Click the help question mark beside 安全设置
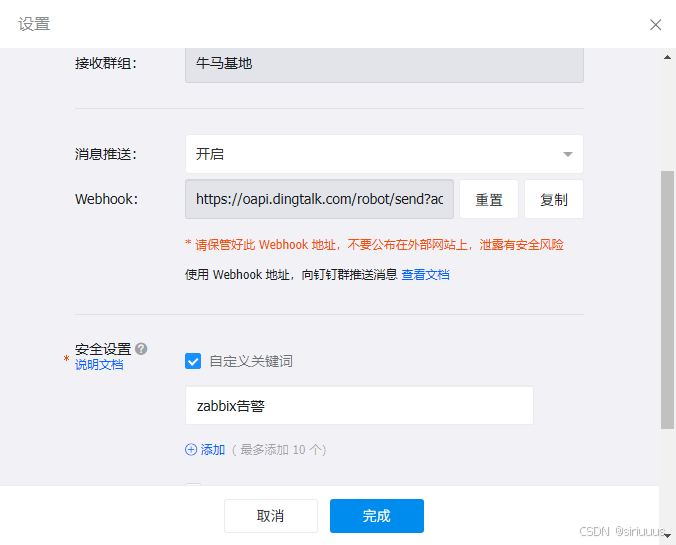The height and width of the screenshot is (545, 676). click(x=141, y=348)
